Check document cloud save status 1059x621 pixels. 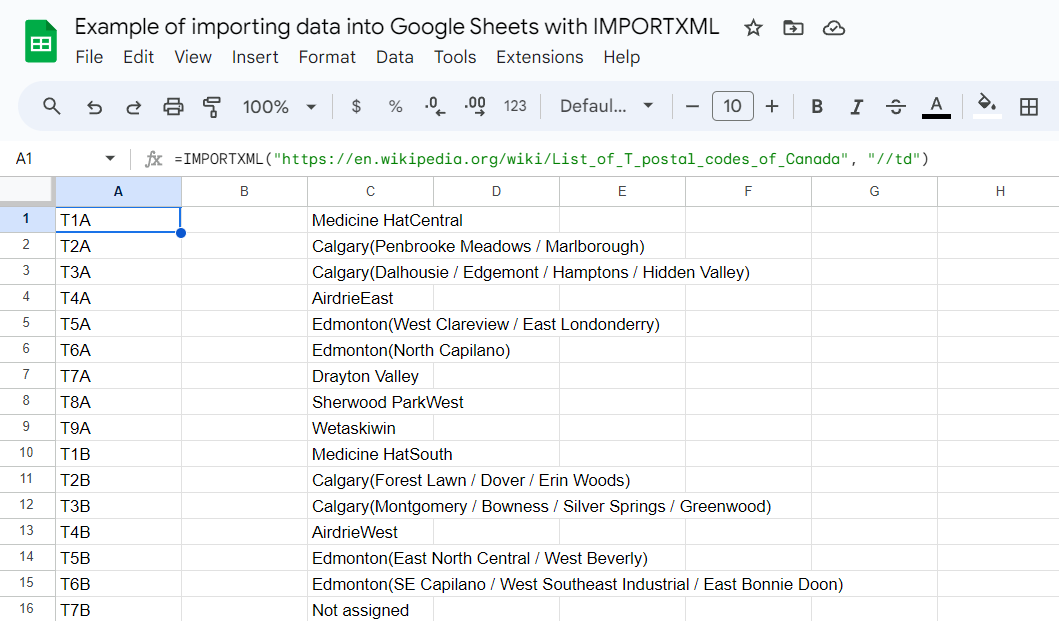coord(834,27)
